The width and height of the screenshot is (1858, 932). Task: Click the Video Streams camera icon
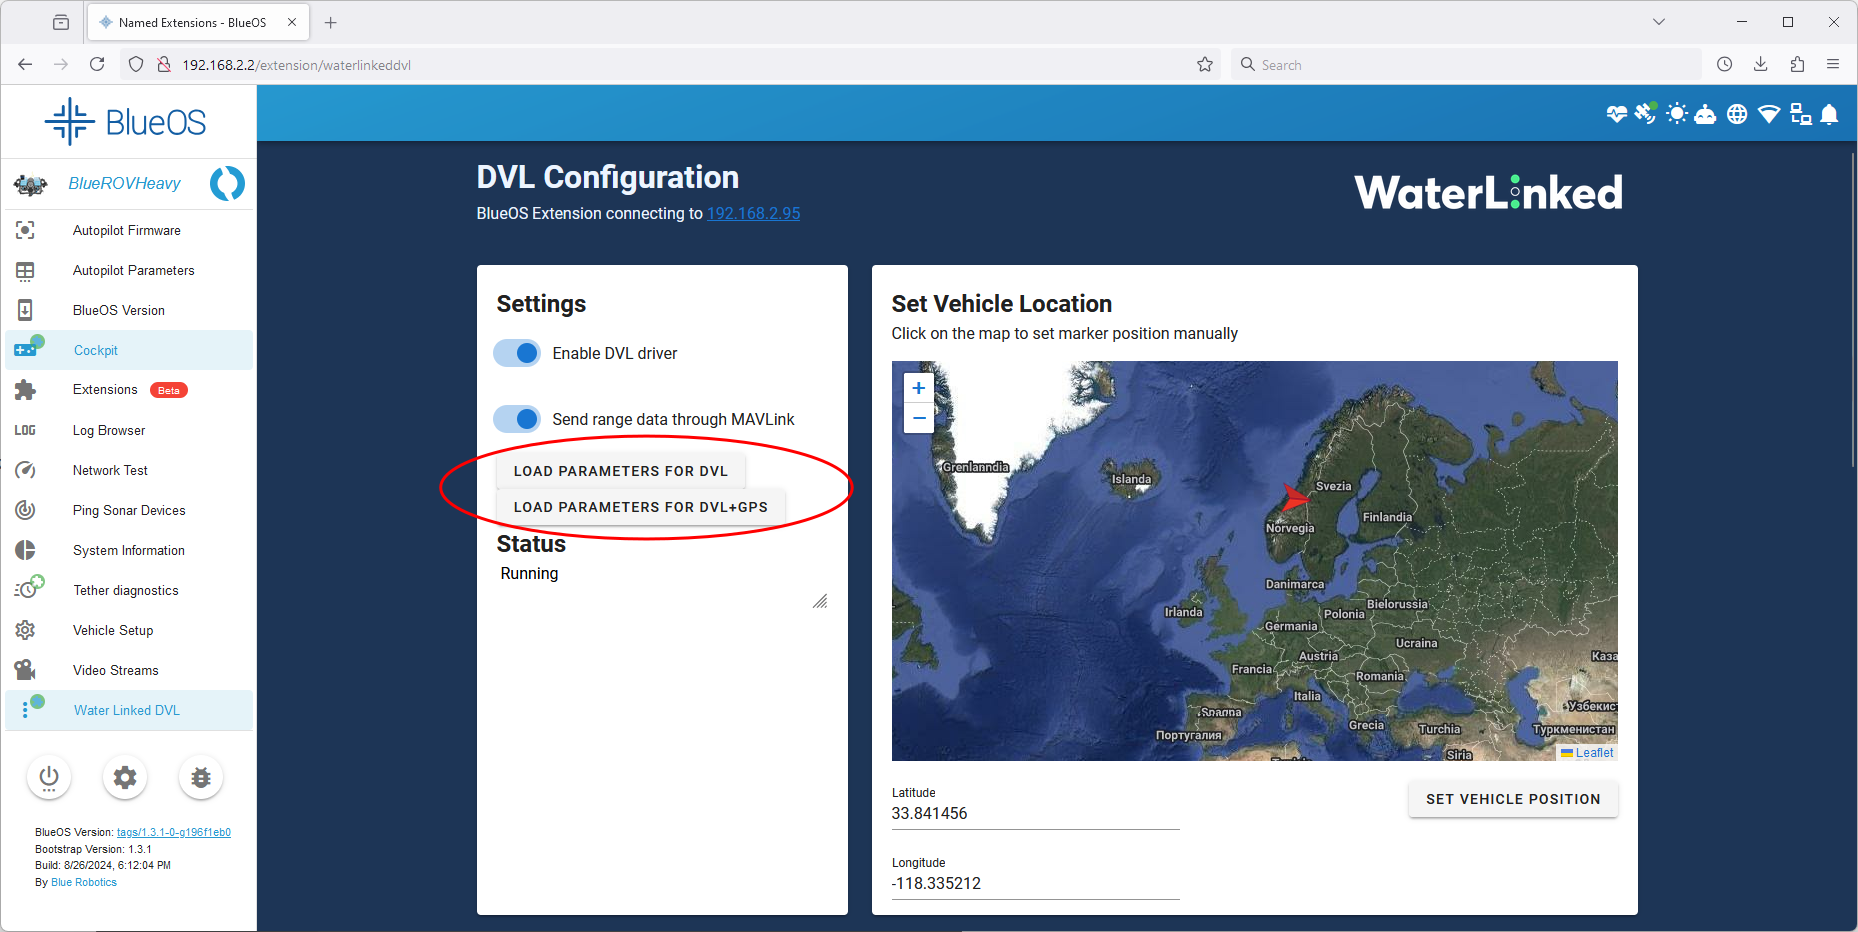tap(25, 670)
